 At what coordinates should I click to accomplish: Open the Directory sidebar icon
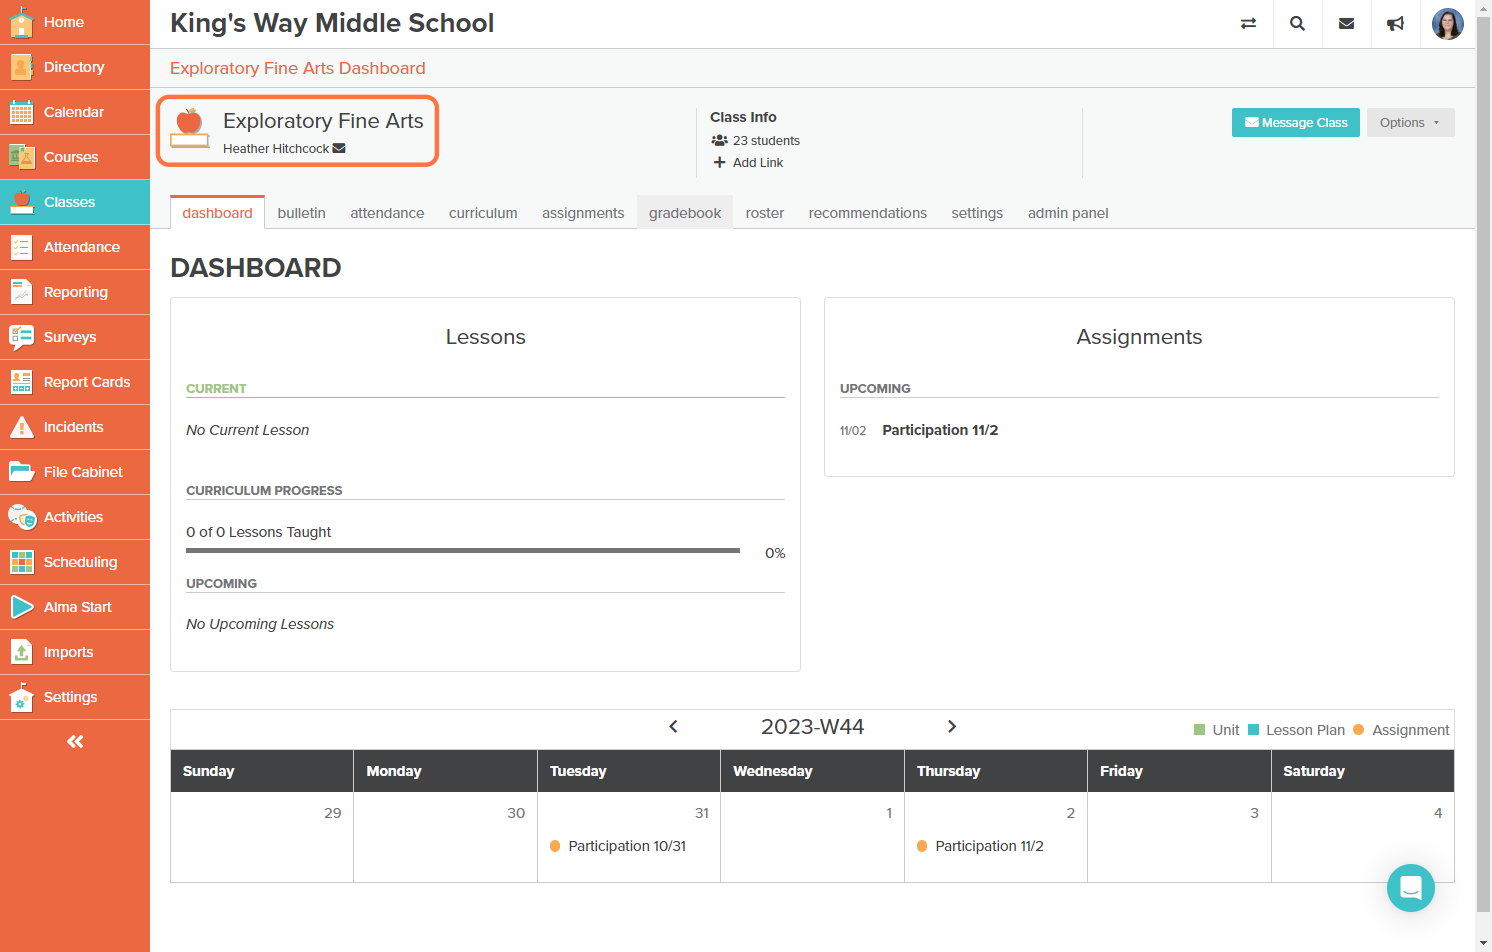22,67
